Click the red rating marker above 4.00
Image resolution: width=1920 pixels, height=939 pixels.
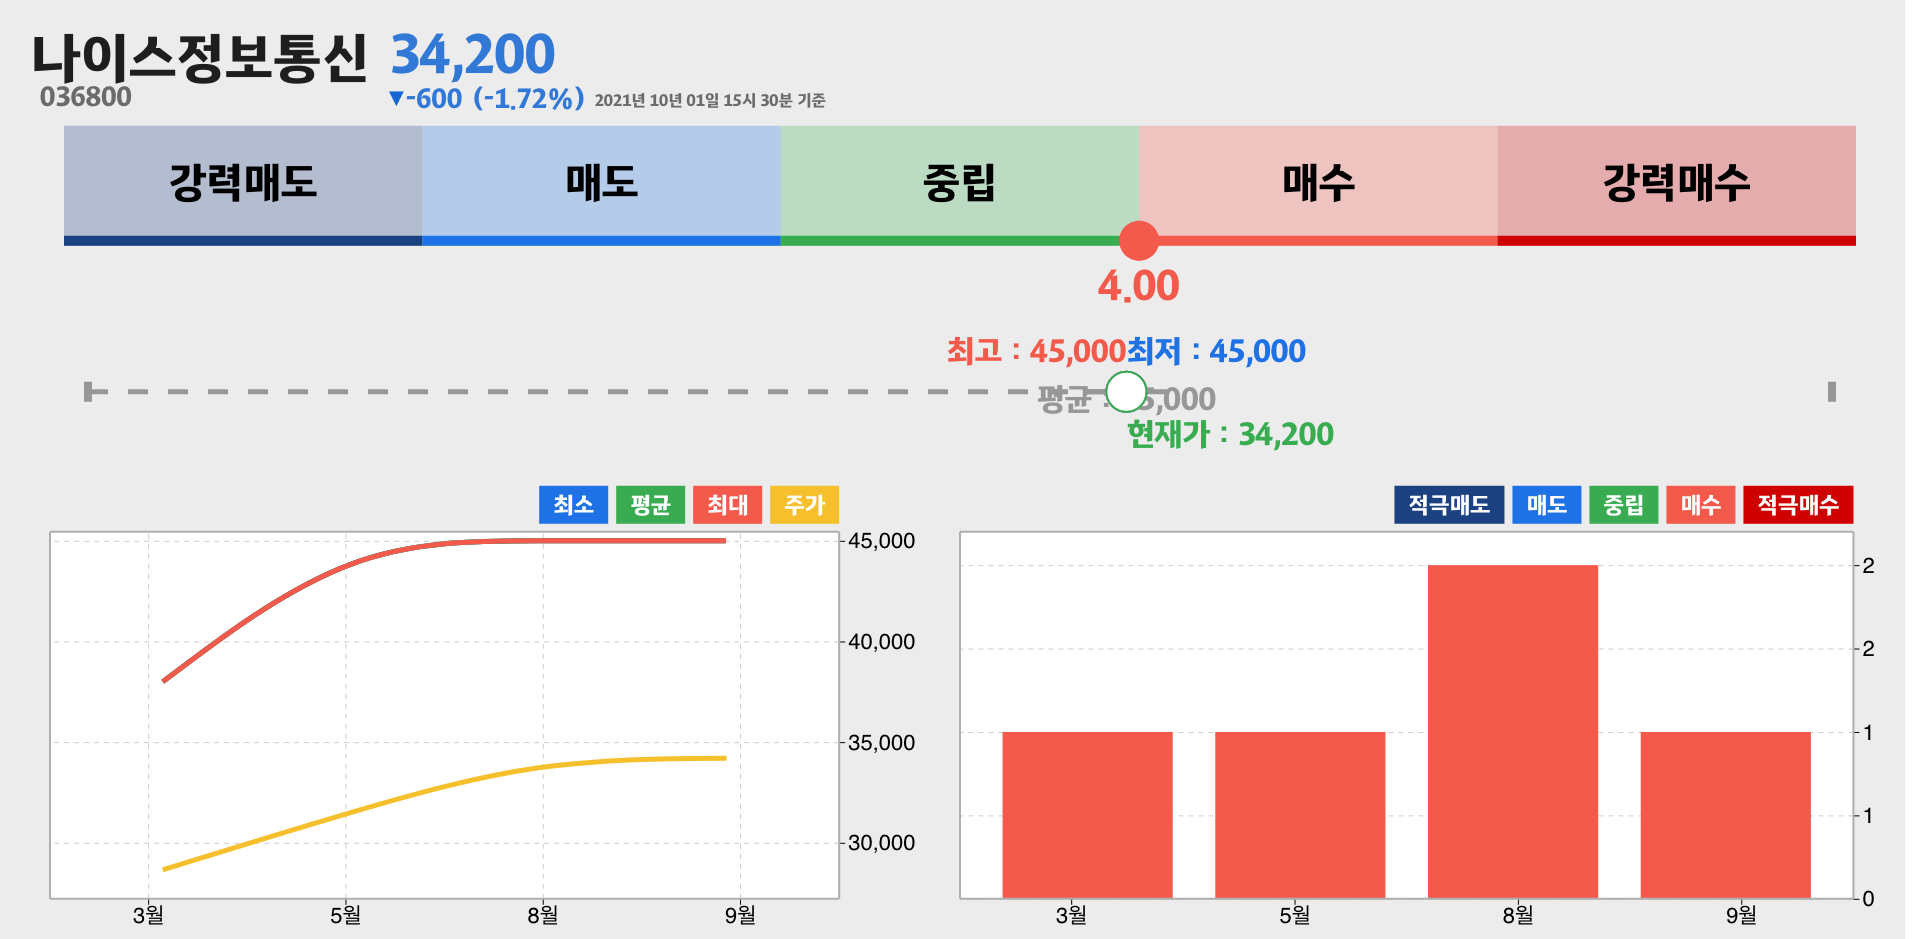click(1139, 240)
